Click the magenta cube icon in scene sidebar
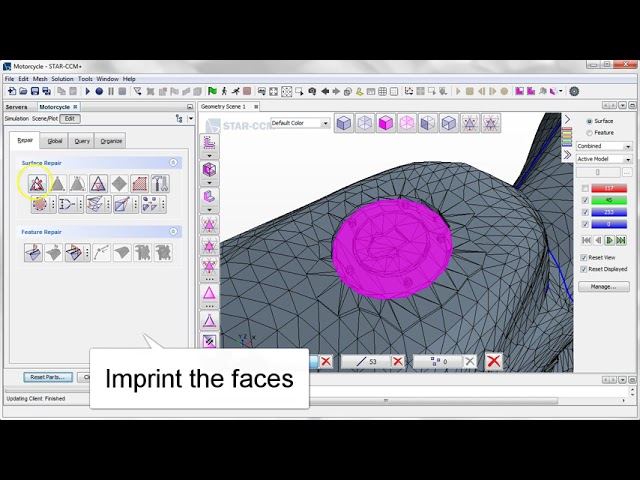The image size is (640, 480). click(209, 169)
